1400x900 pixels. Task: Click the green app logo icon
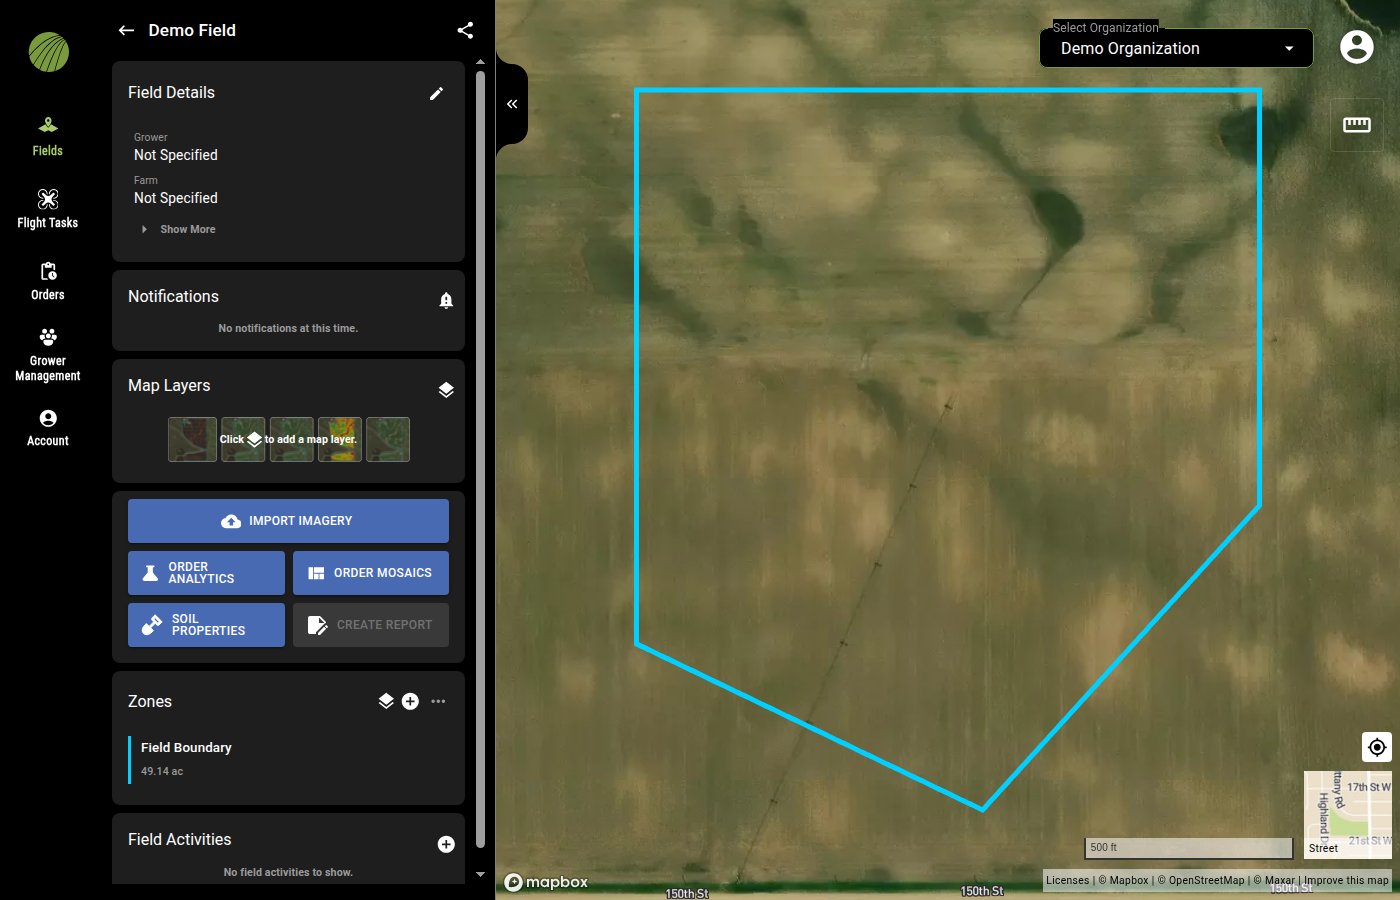tap(48, 52)
